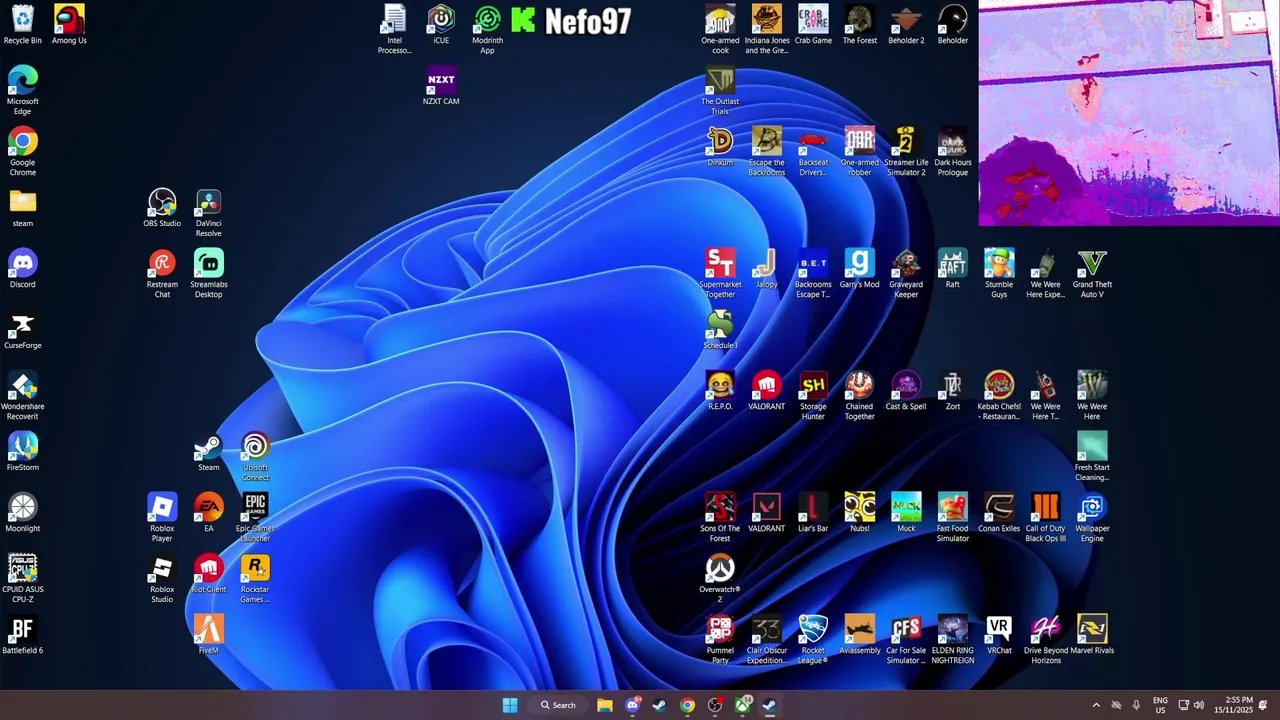Launch CurseForge
Image resolution: width=1280 pixels, height=720 pixels.
[22, 330]
